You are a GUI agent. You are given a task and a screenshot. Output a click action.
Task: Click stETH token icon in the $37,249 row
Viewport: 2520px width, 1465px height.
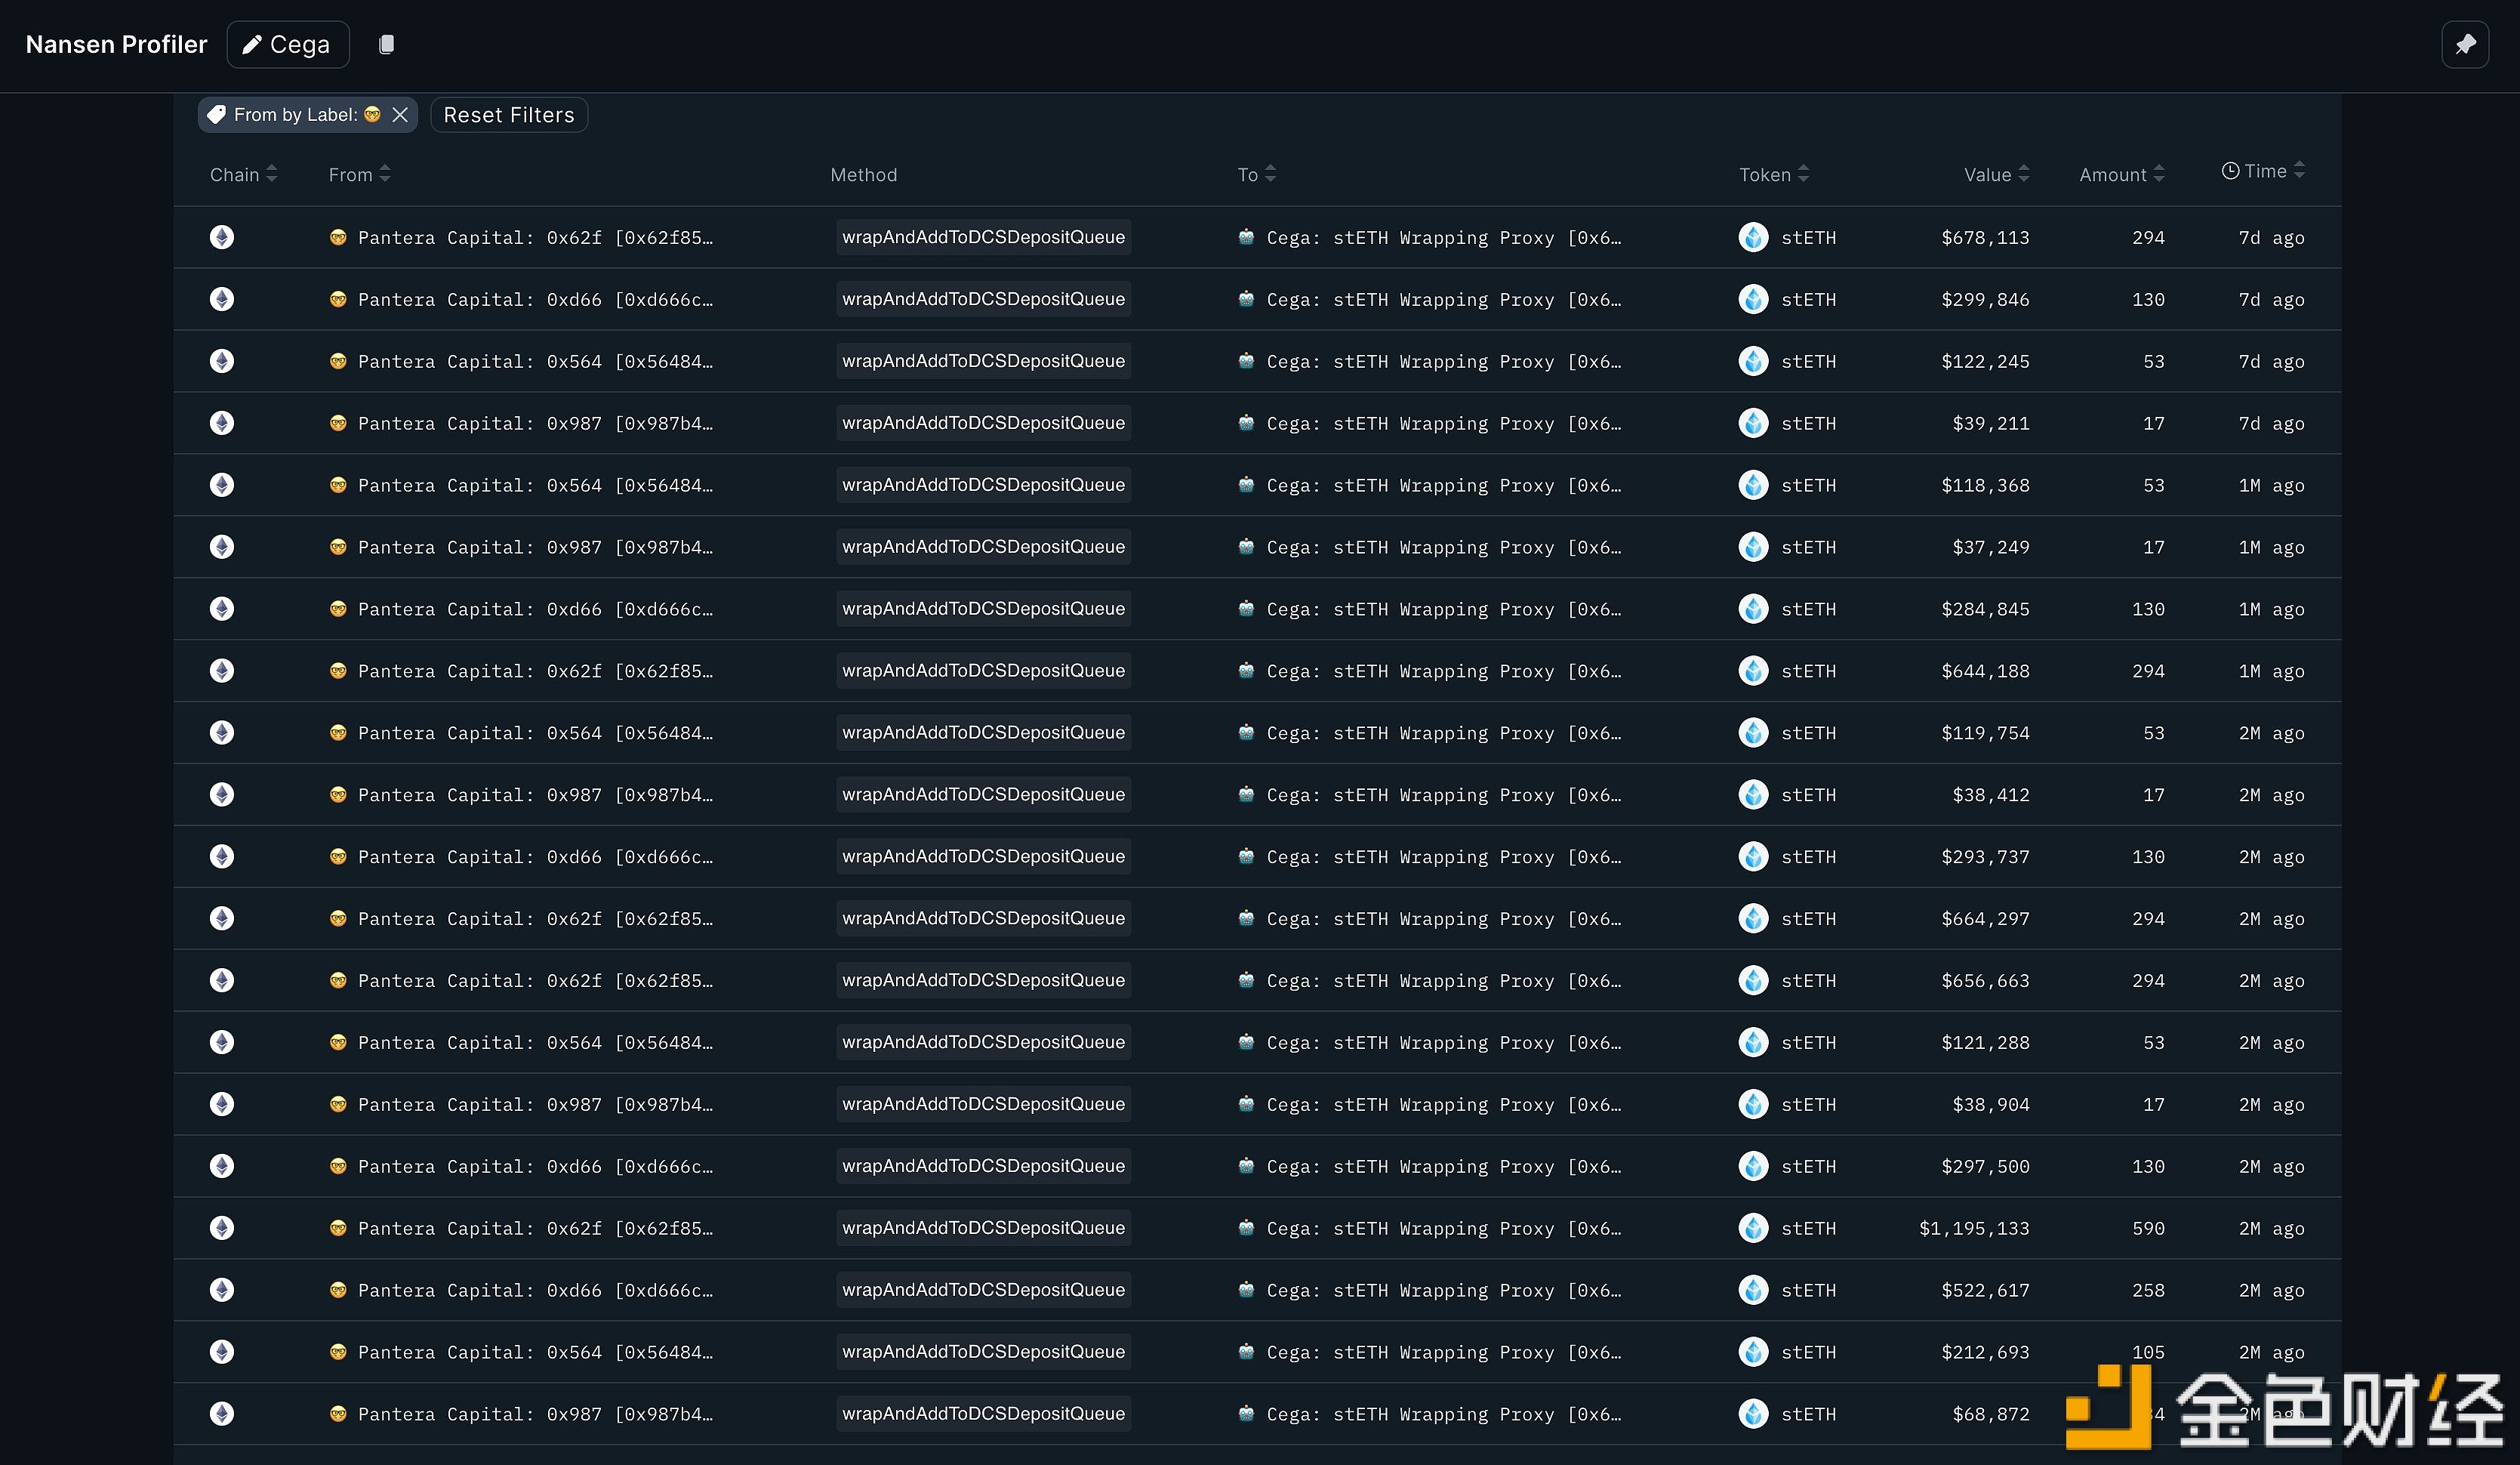coord(1753,547)
